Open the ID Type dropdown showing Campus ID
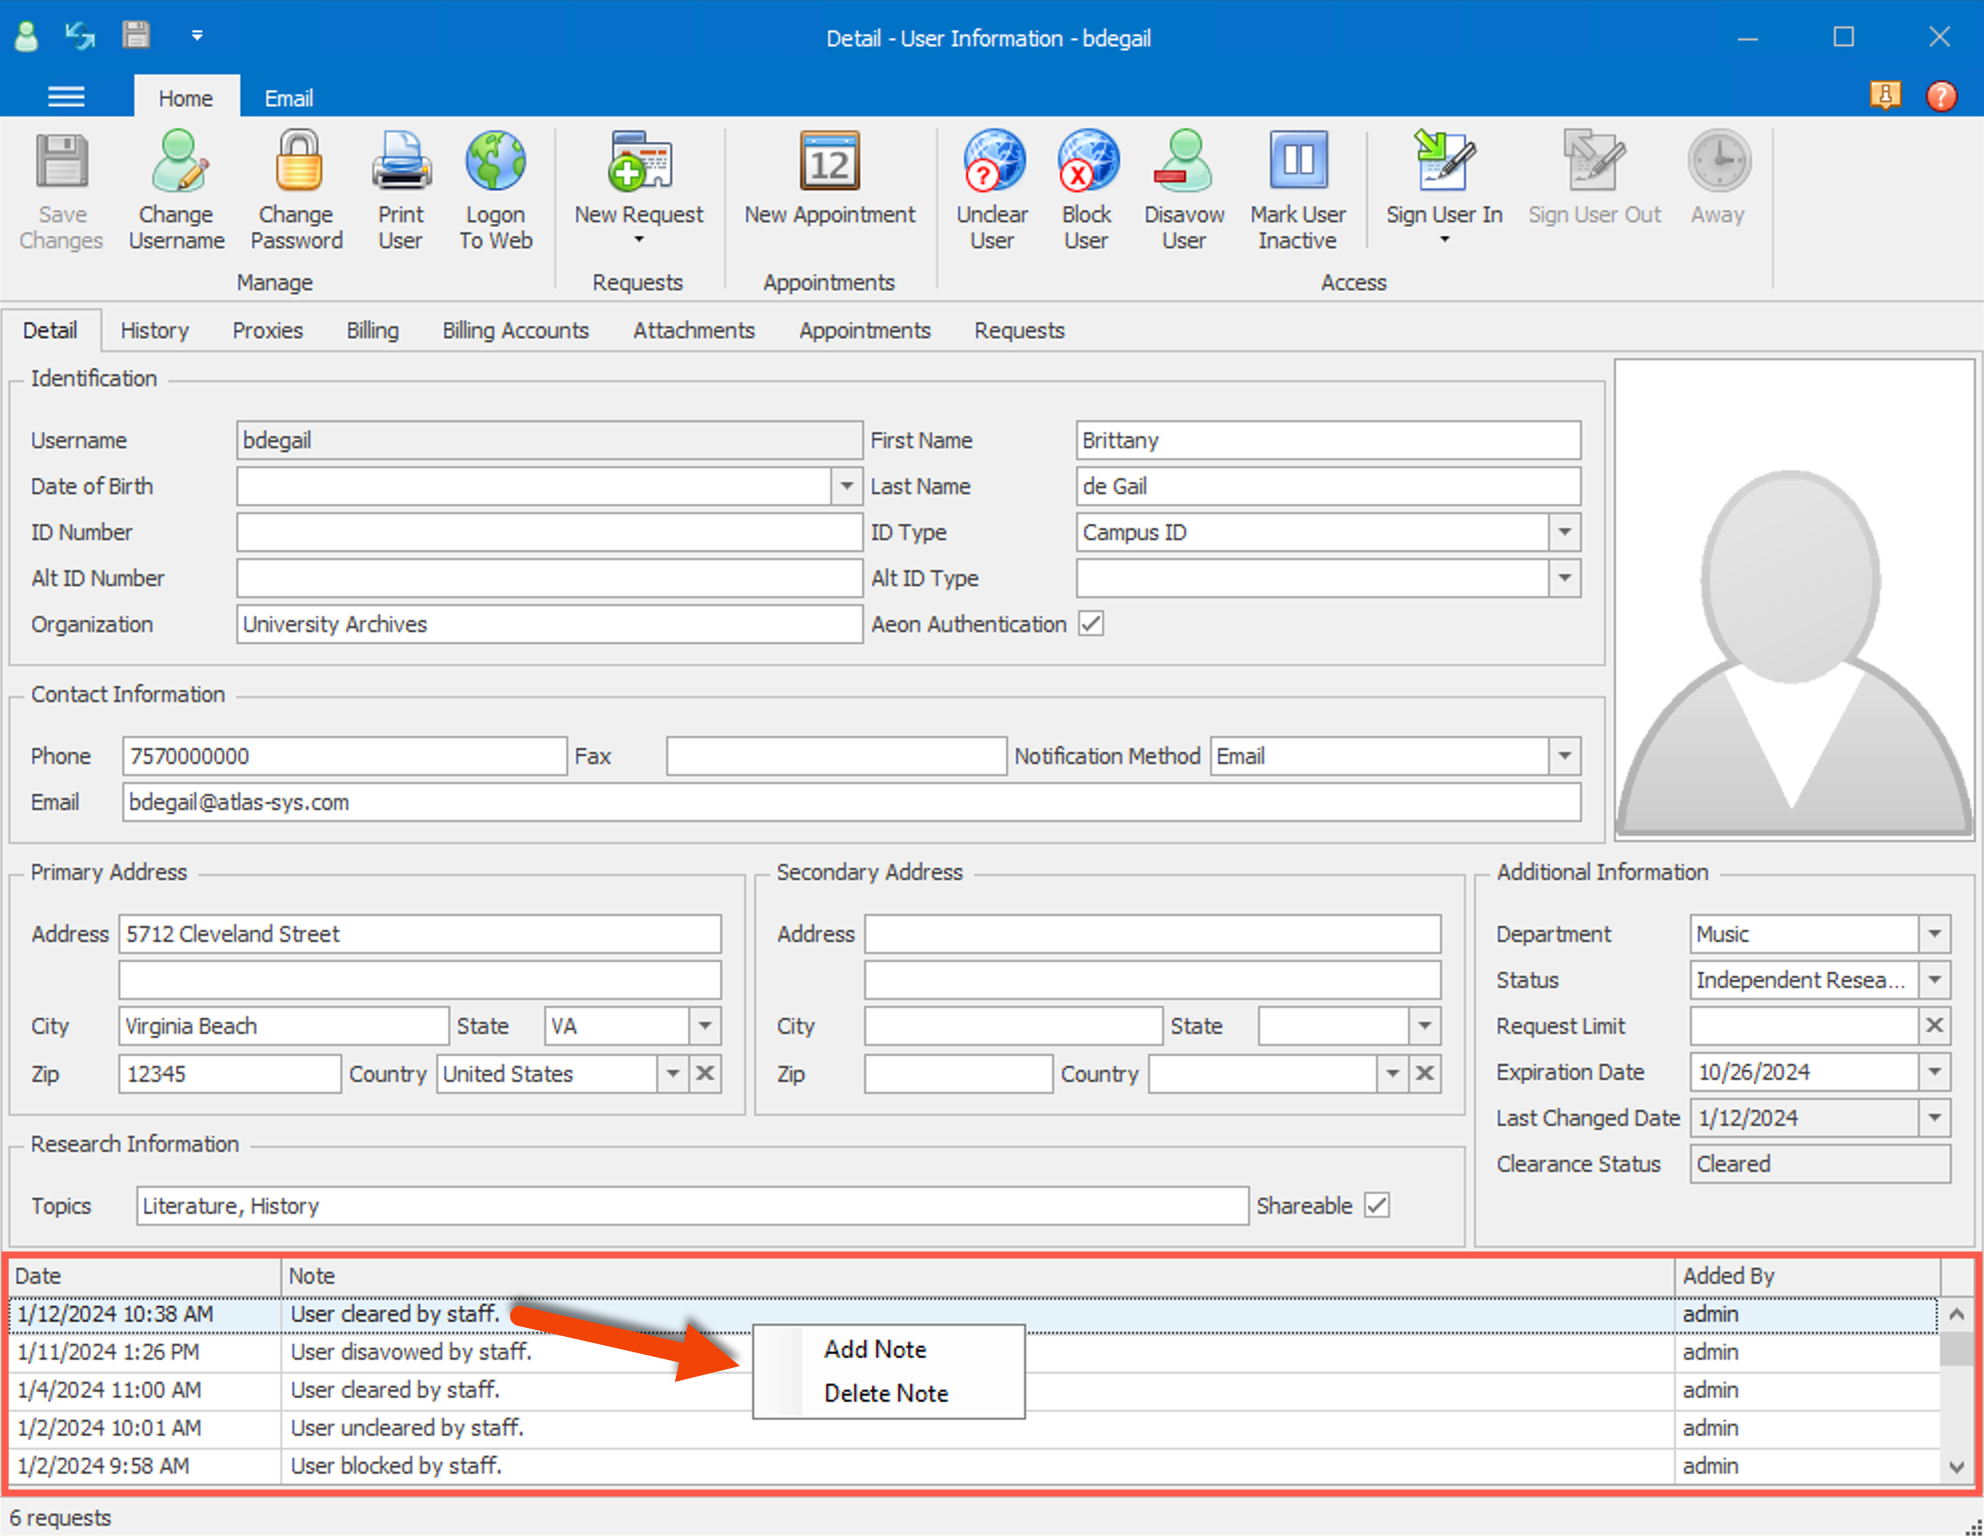Image resolution: width=1984 pixels, height=1536 pixels. 1565,532
